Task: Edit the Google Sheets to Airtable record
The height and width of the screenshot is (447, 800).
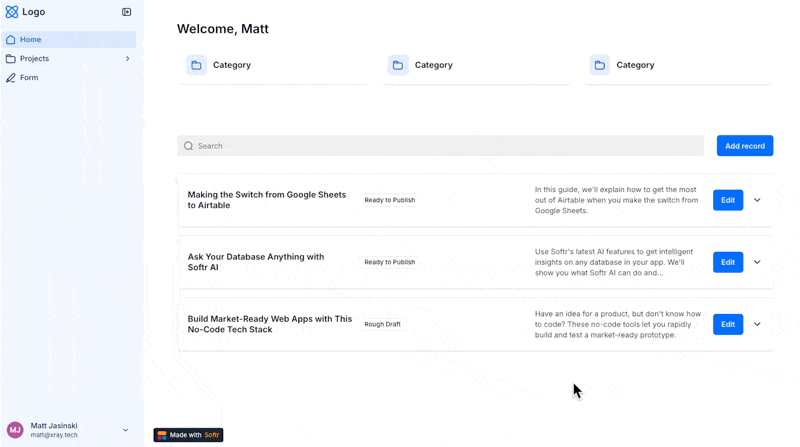Action: pyautogui.click(x=728, y=200)
